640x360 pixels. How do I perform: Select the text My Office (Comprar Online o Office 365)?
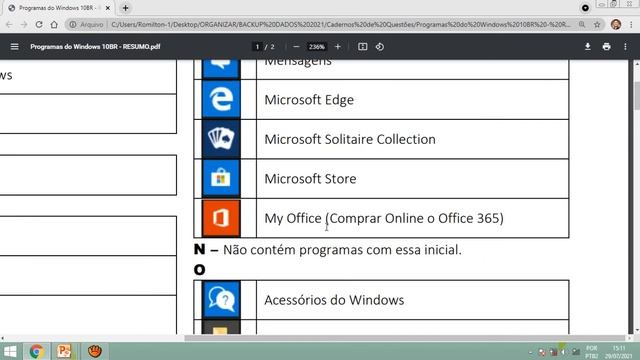pos(384,218)
